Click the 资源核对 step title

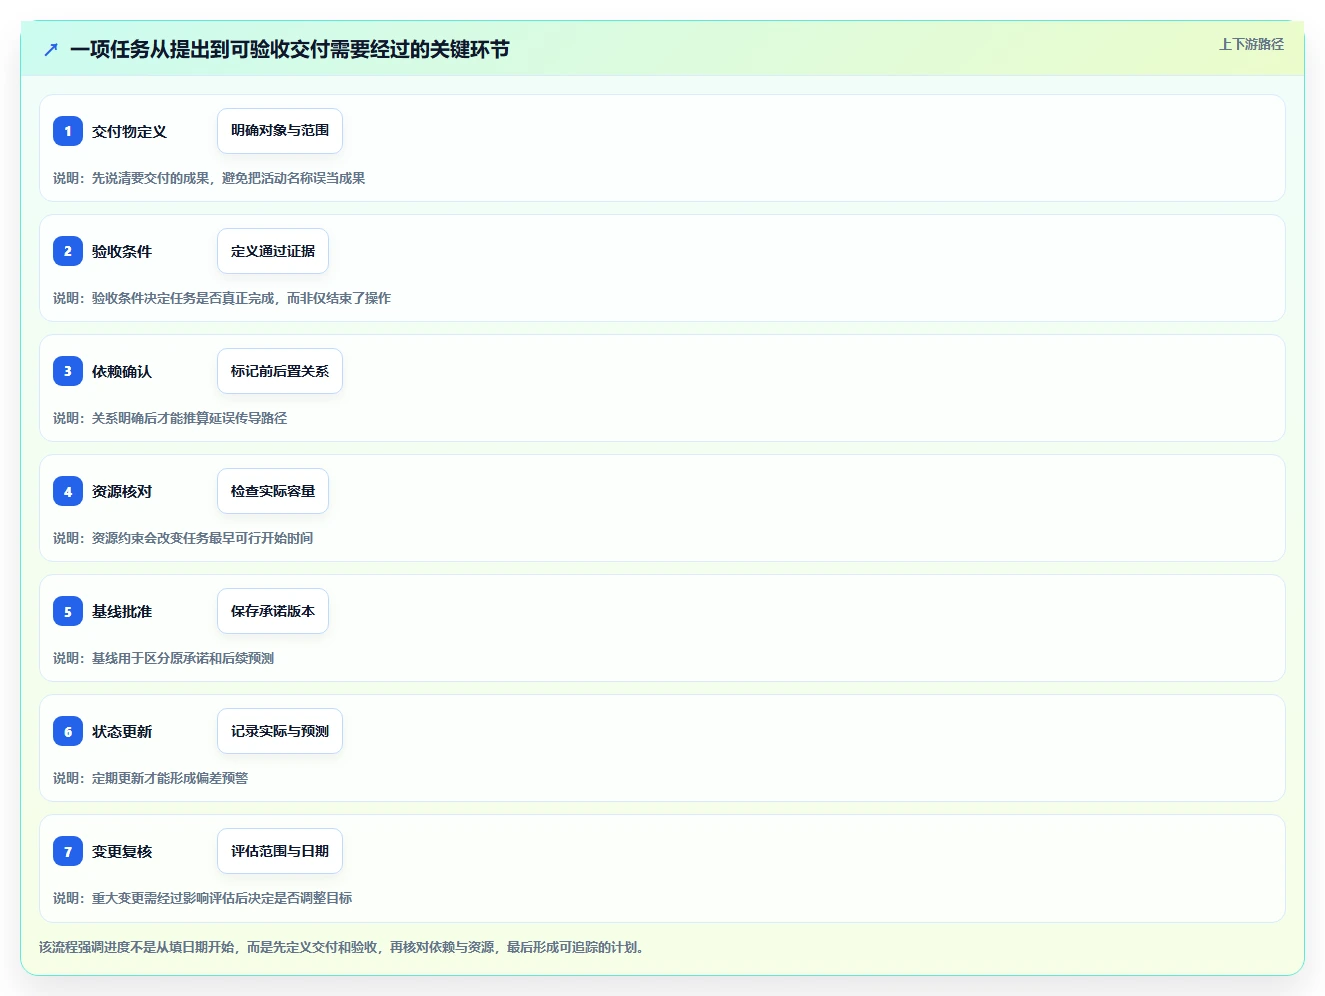click(122, 491)
